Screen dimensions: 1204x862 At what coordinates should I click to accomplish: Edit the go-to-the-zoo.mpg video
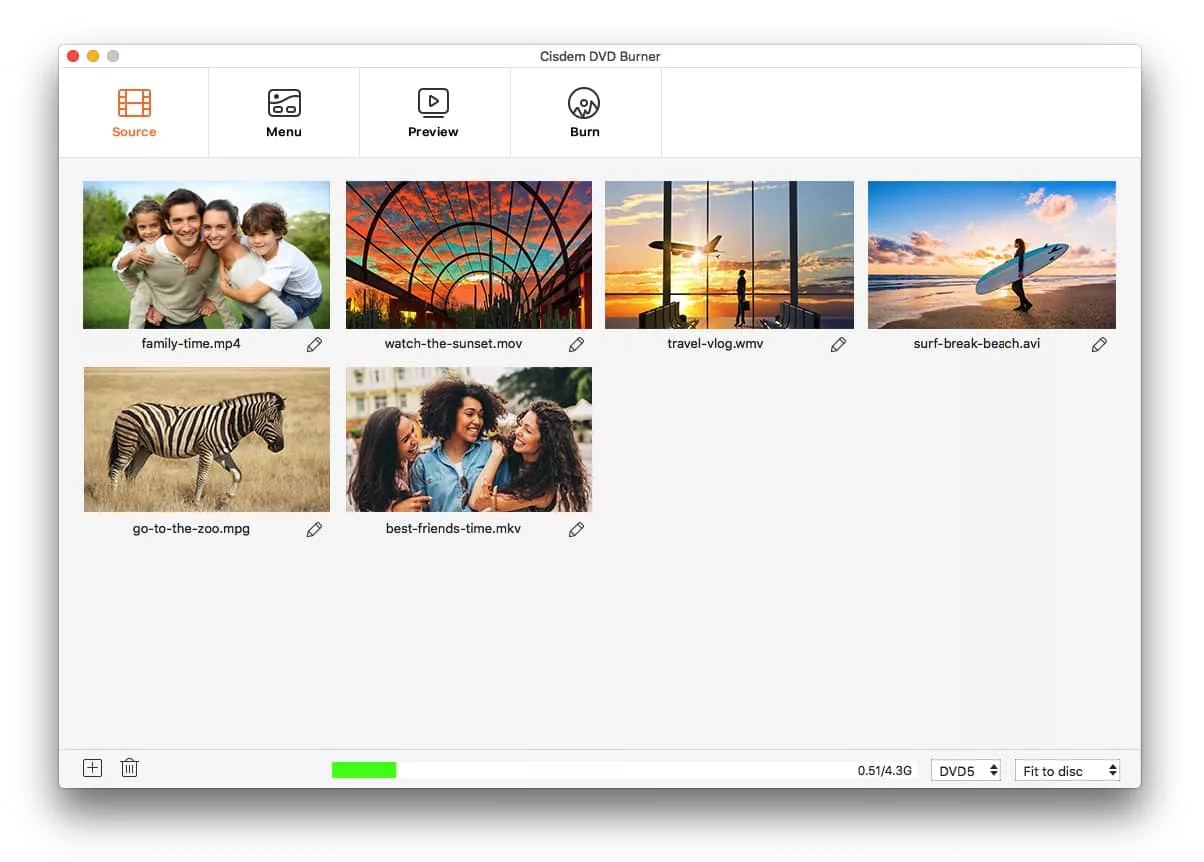click(314, 529)
